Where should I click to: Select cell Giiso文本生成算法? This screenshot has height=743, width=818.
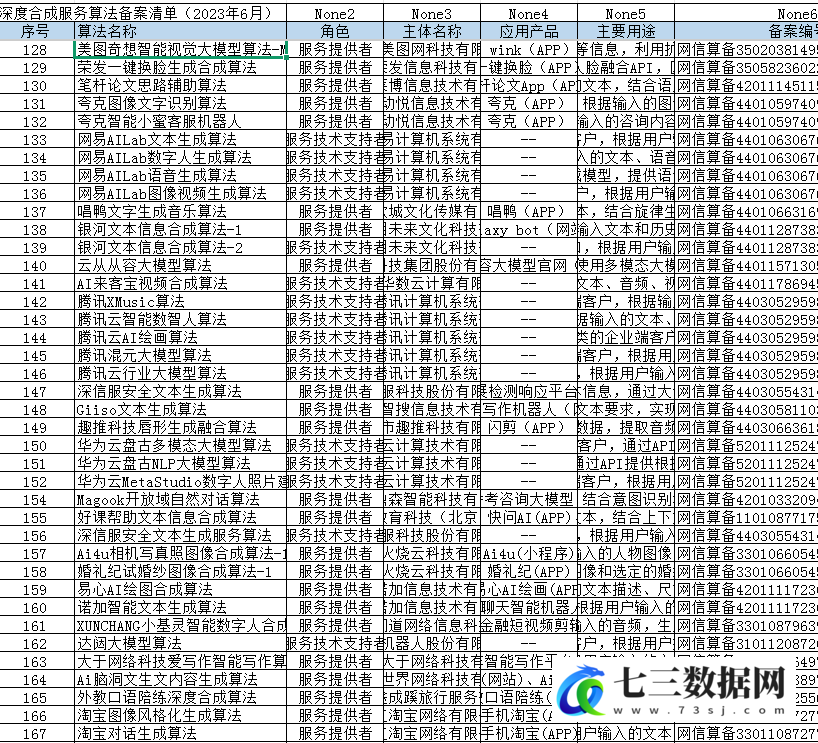[x=181, y=410]
